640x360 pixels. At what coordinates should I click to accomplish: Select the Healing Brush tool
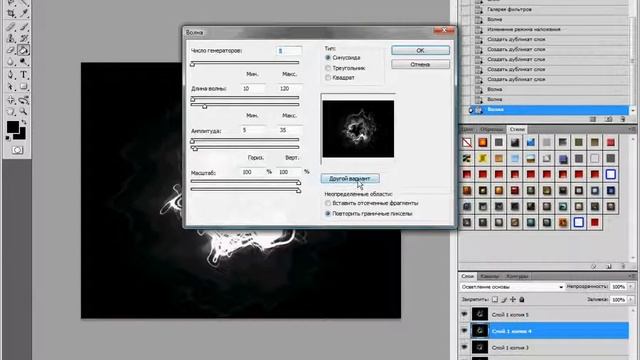point(11,27)
